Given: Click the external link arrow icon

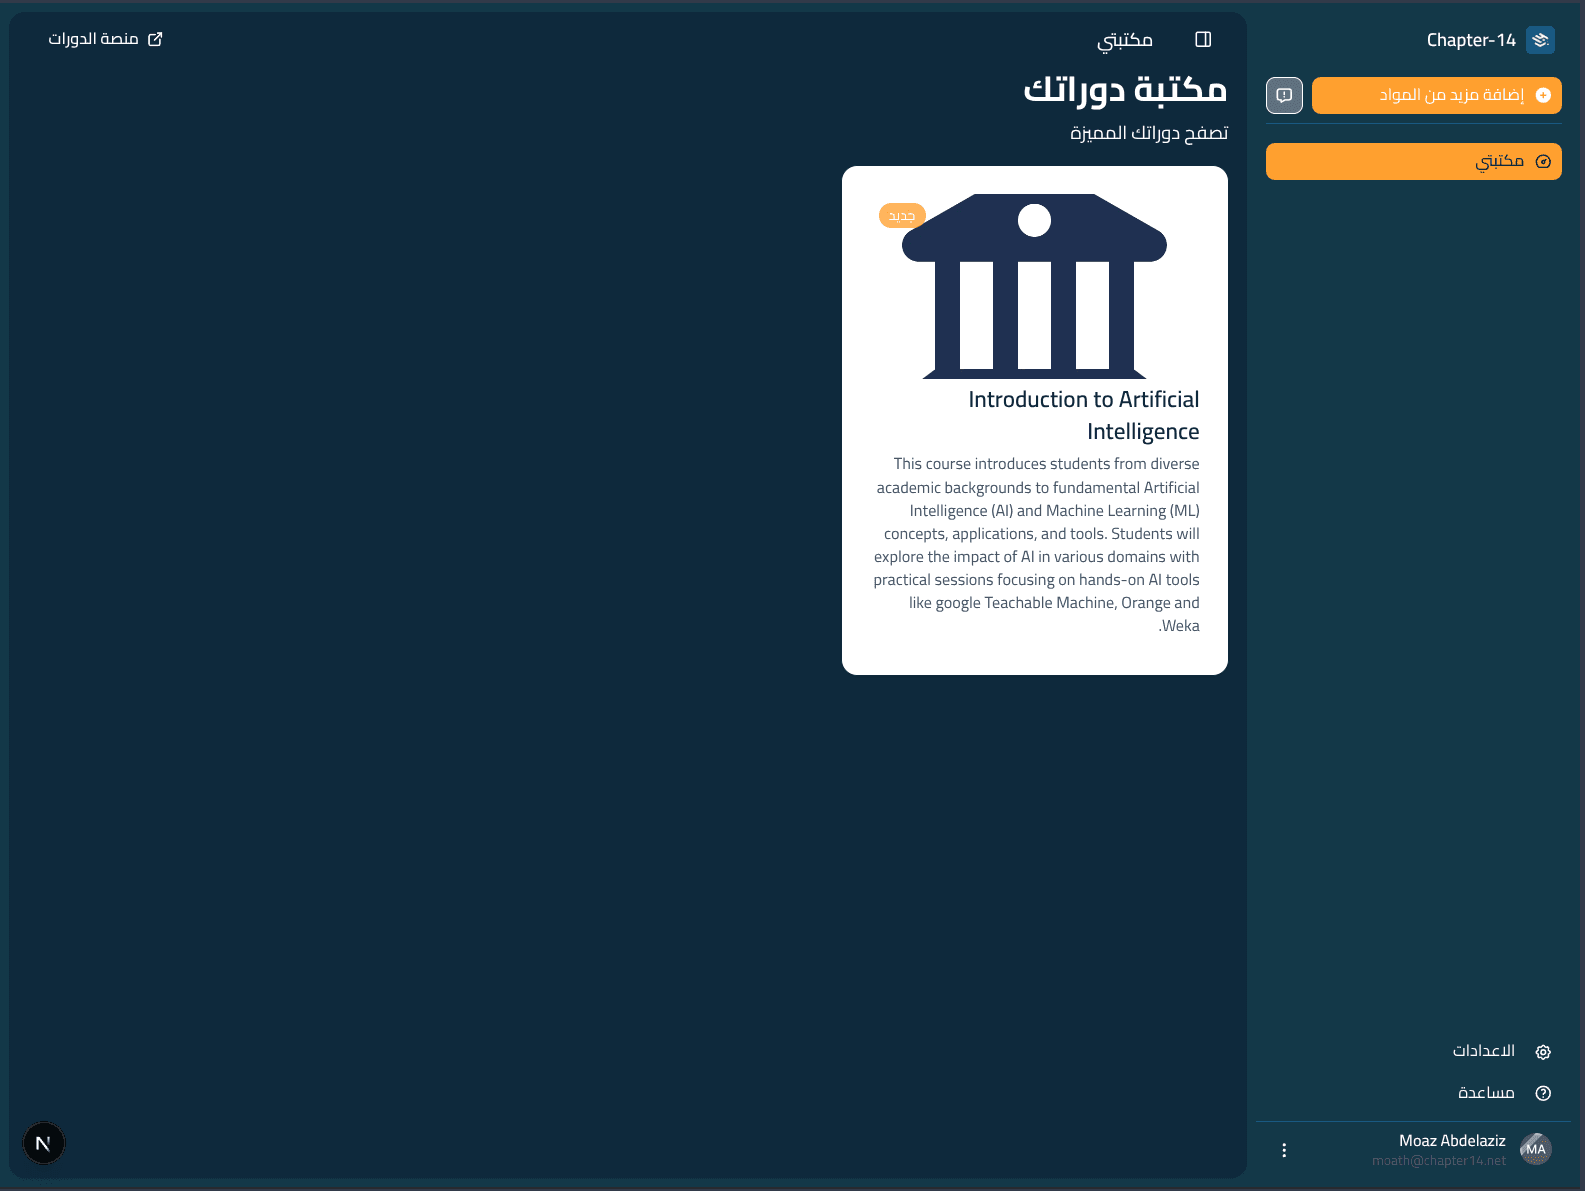Looking at the screenshot, I should [155, 39].
